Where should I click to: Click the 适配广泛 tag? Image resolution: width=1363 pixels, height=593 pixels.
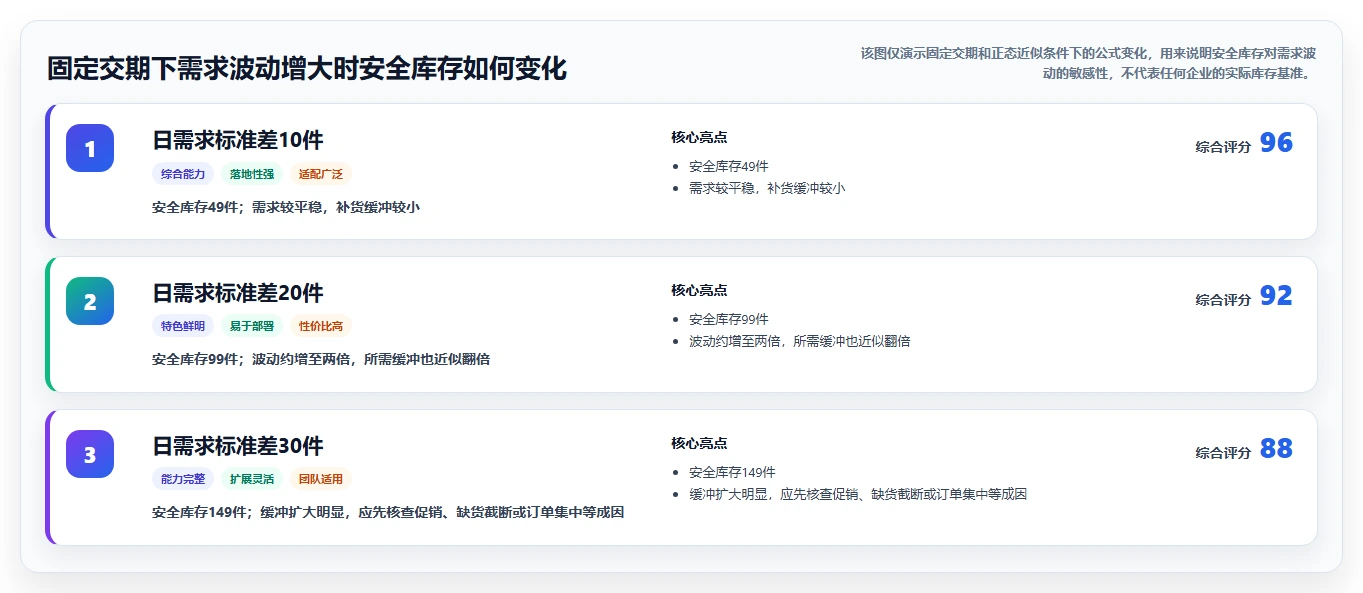point(321,174)
